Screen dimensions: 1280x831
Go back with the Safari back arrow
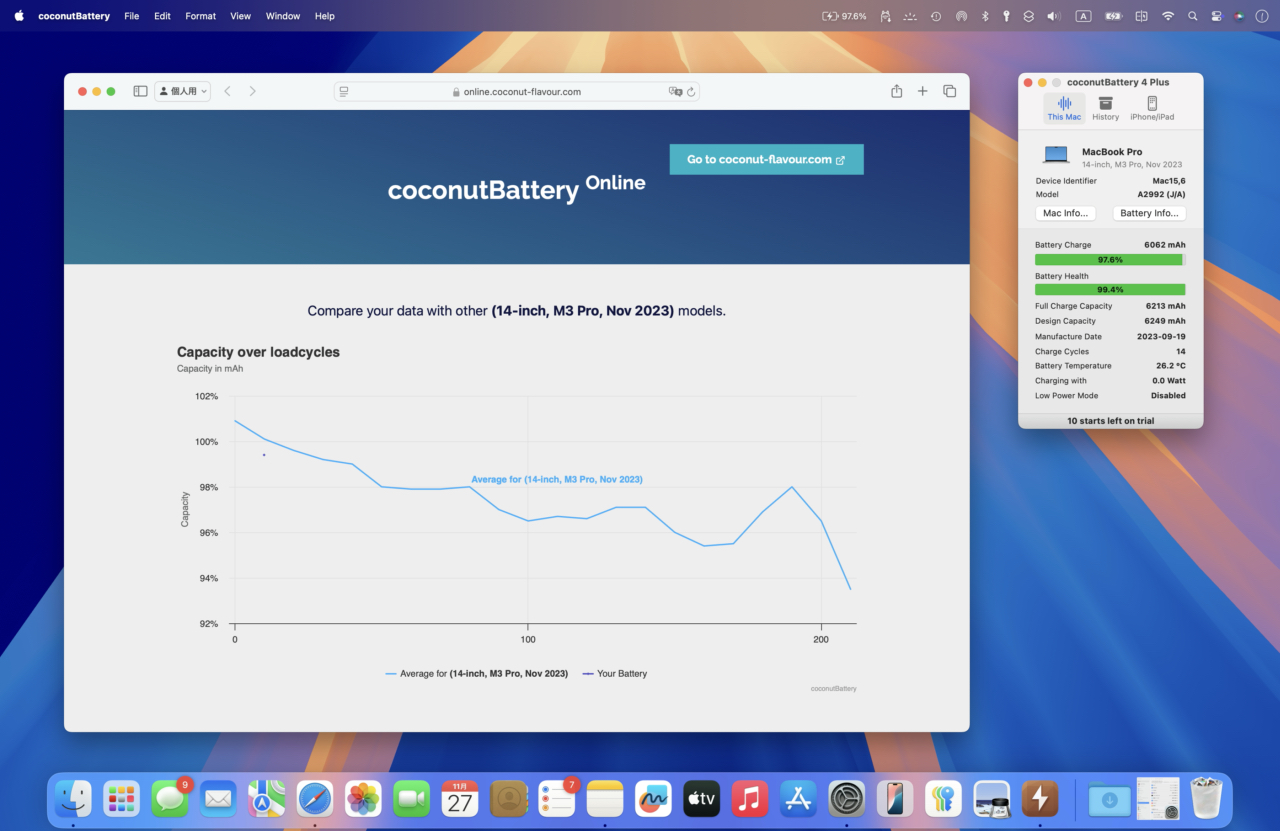[228, 91]
